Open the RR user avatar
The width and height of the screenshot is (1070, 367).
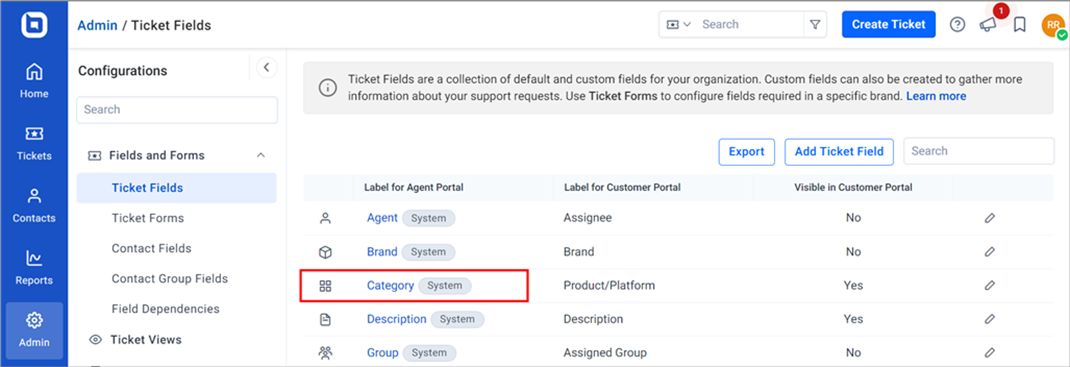point(1053,25)
